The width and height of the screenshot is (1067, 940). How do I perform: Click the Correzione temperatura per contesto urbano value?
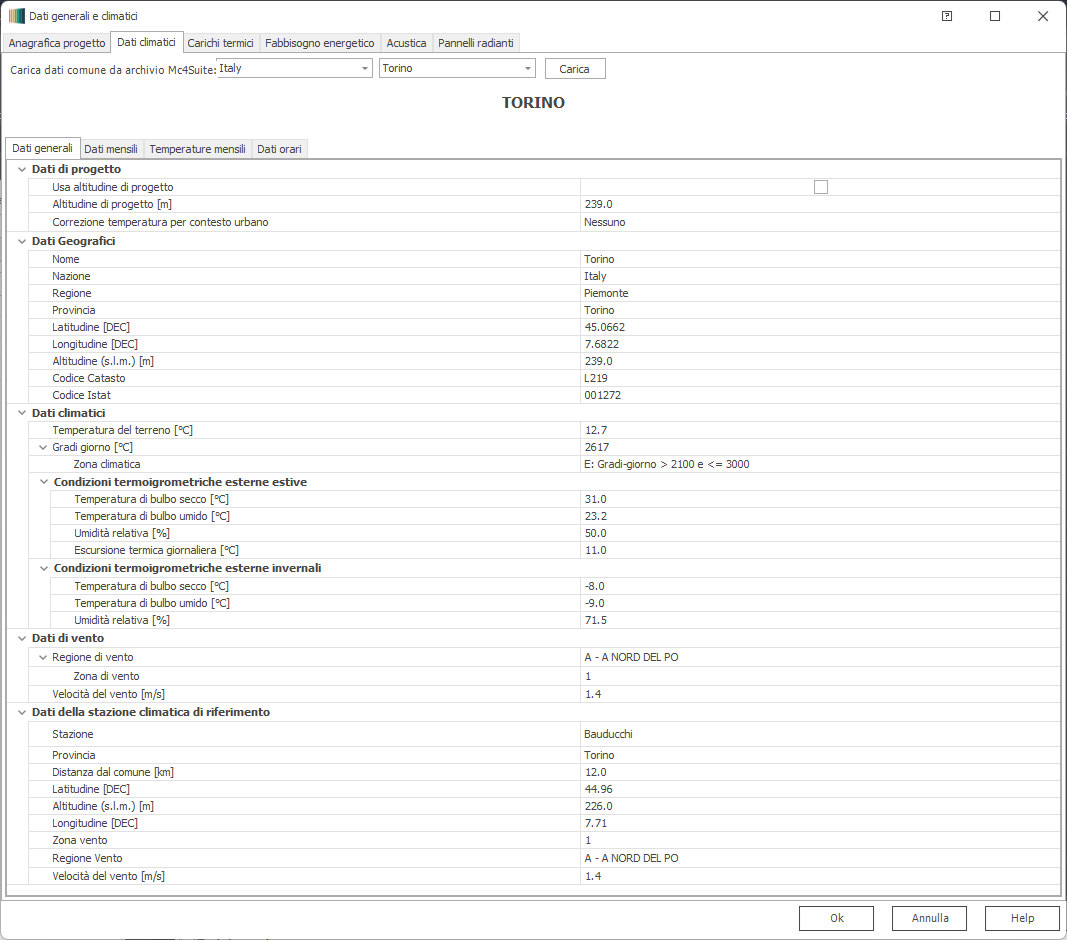[x=818, y=222]
